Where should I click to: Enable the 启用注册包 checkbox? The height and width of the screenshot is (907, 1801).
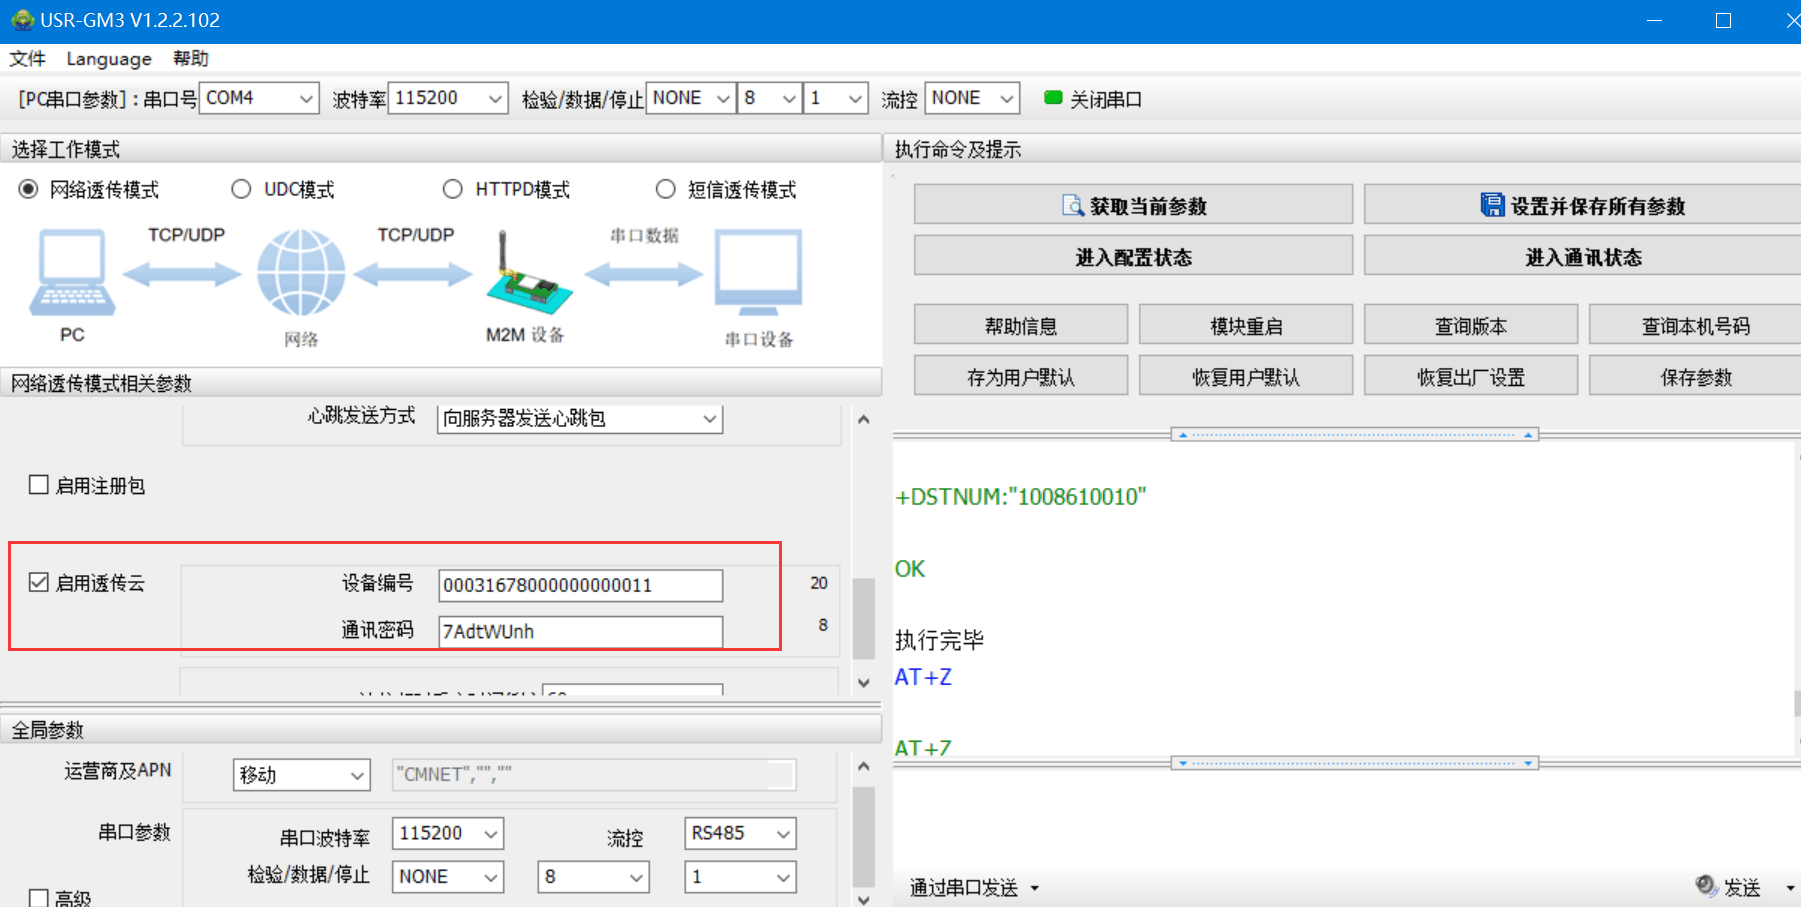(x=39, y=485)
